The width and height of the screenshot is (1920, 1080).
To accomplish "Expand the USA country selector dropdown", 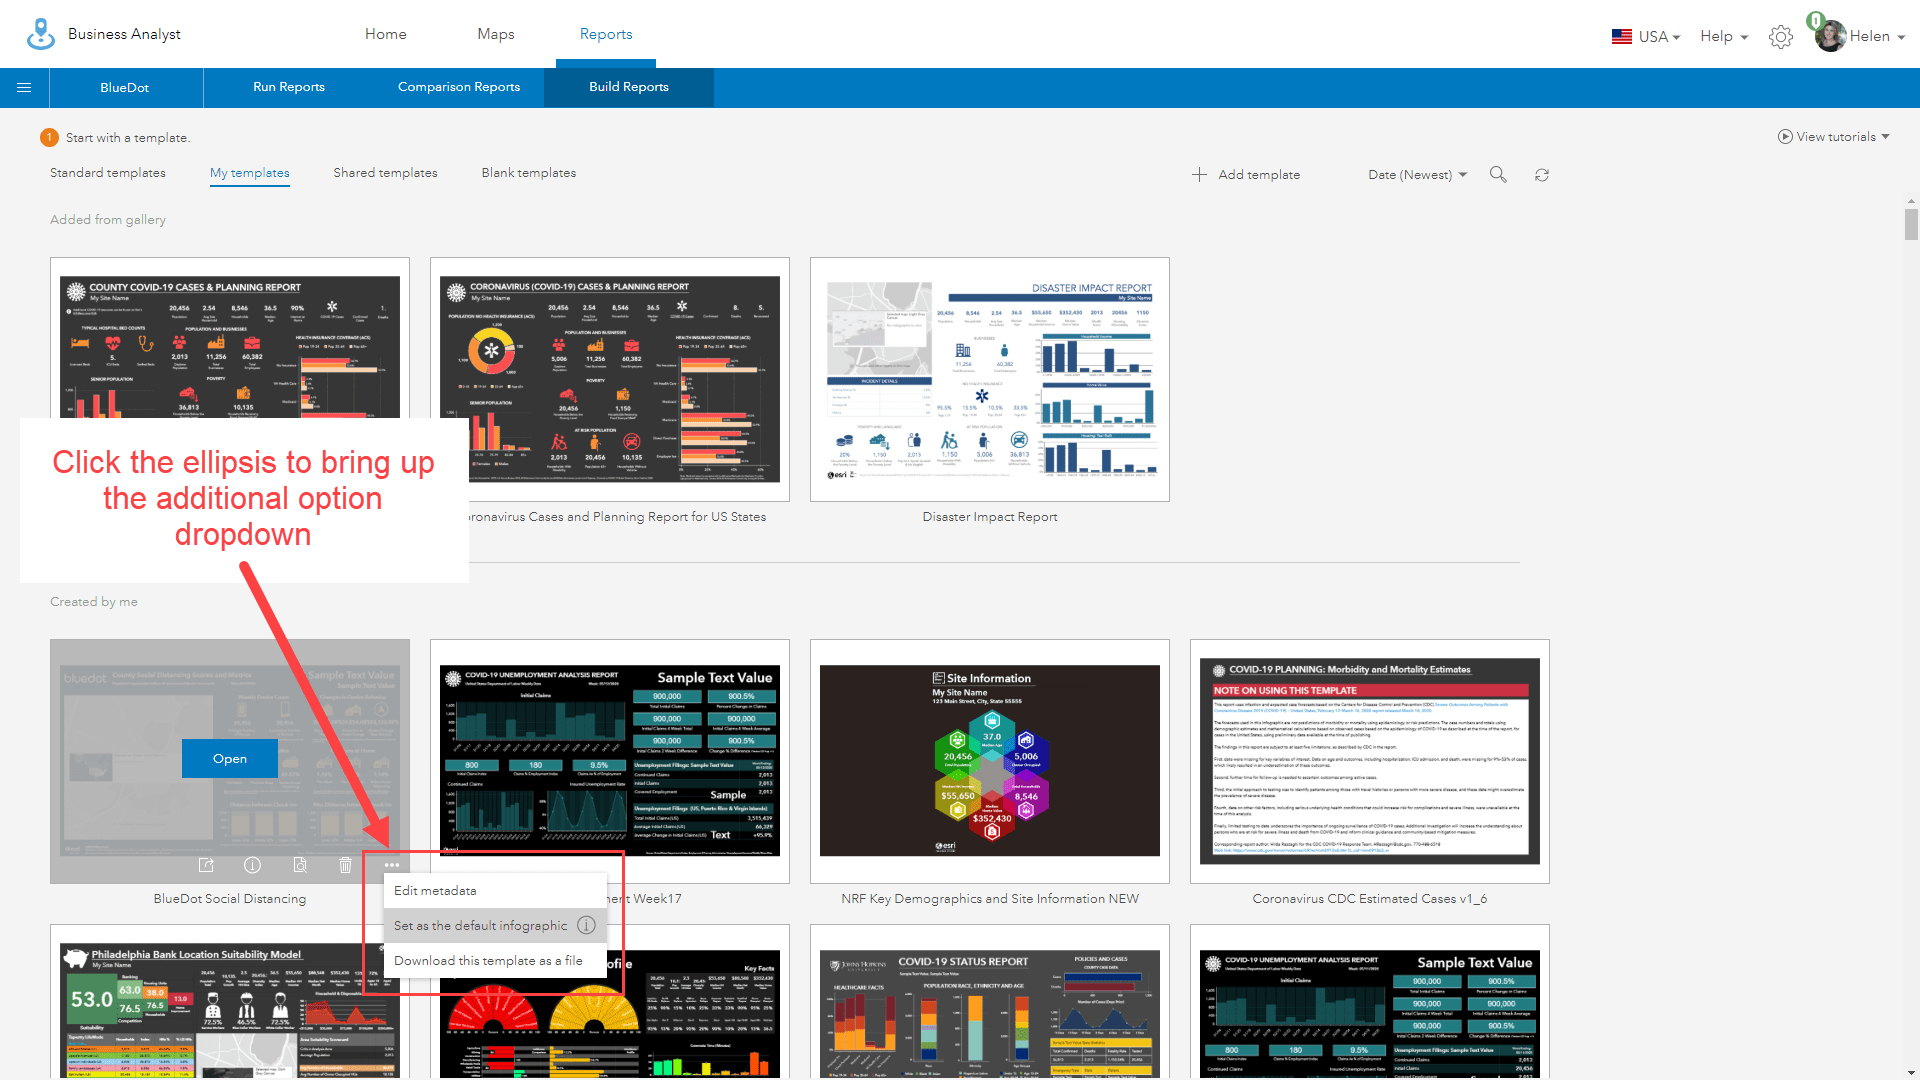I will point(1646,36).
